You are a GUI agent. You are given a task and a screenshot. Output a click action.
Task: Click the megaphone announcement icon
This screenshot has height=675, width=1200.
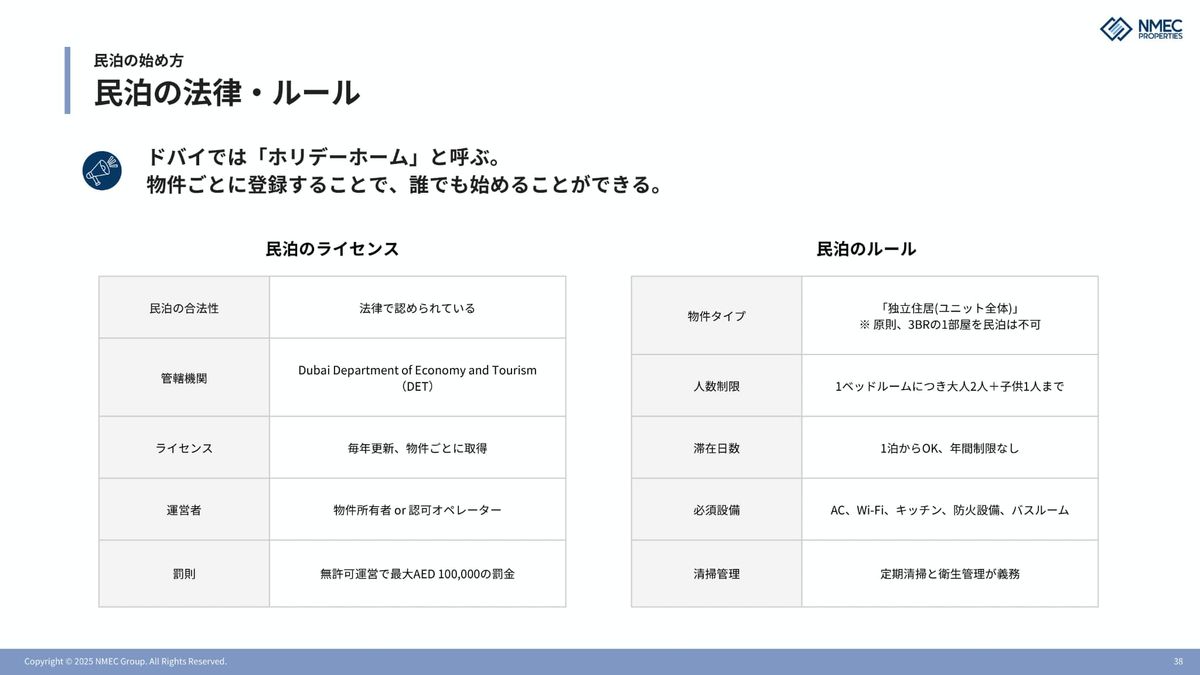click(102, 171)
